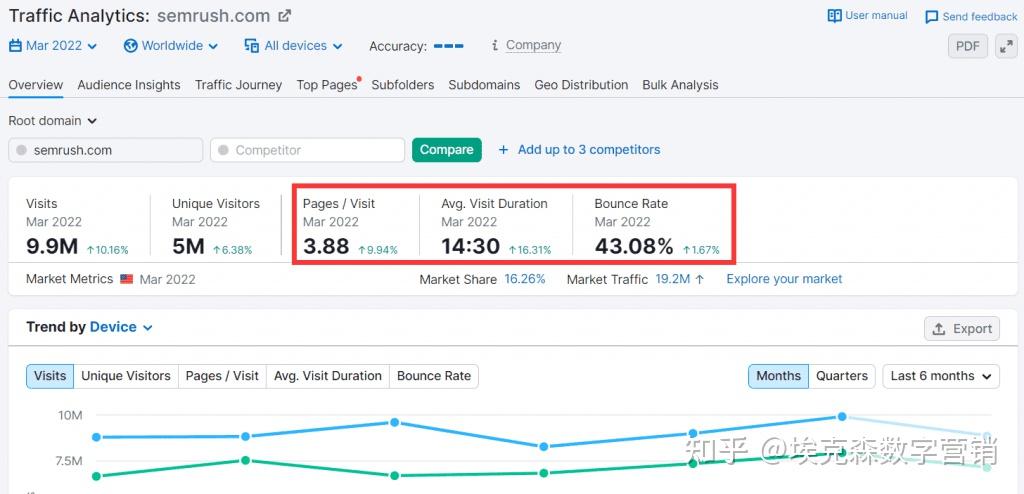Click Add up to 3 competitors link
Viewport: 1024px width, 494px height.
589,150
